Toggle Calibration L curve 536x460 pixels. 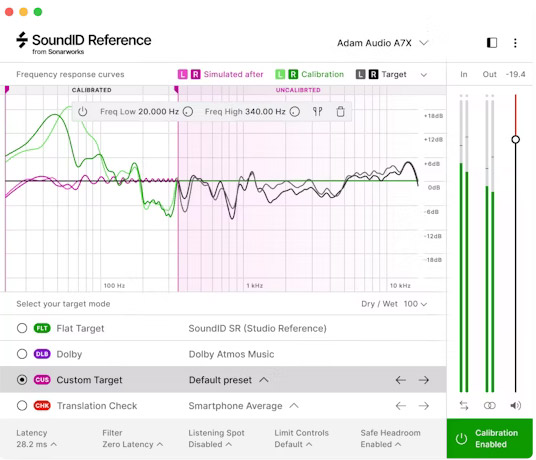280,74
